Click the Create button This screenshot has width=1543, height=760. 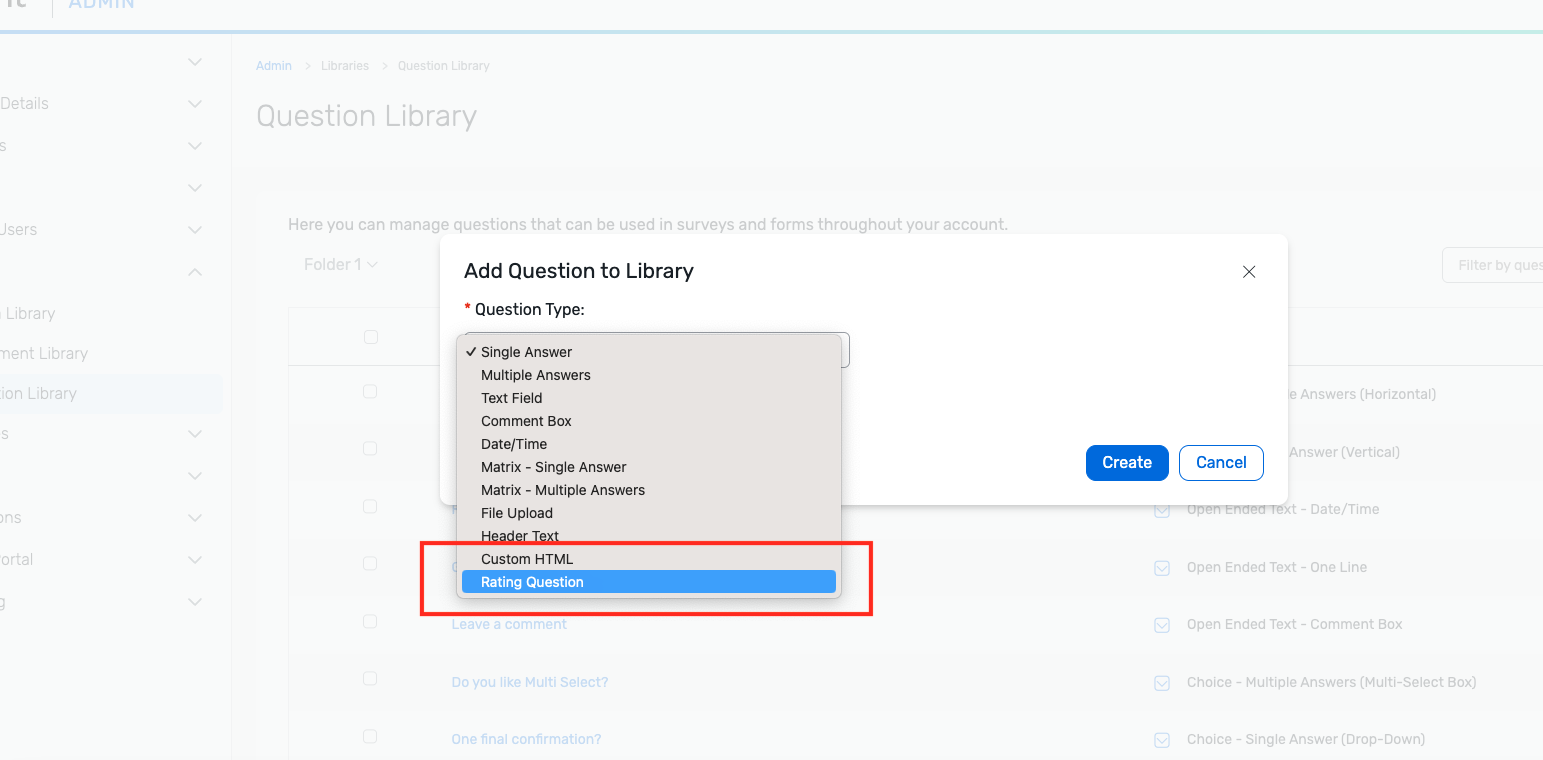(x=1127, y=463)
